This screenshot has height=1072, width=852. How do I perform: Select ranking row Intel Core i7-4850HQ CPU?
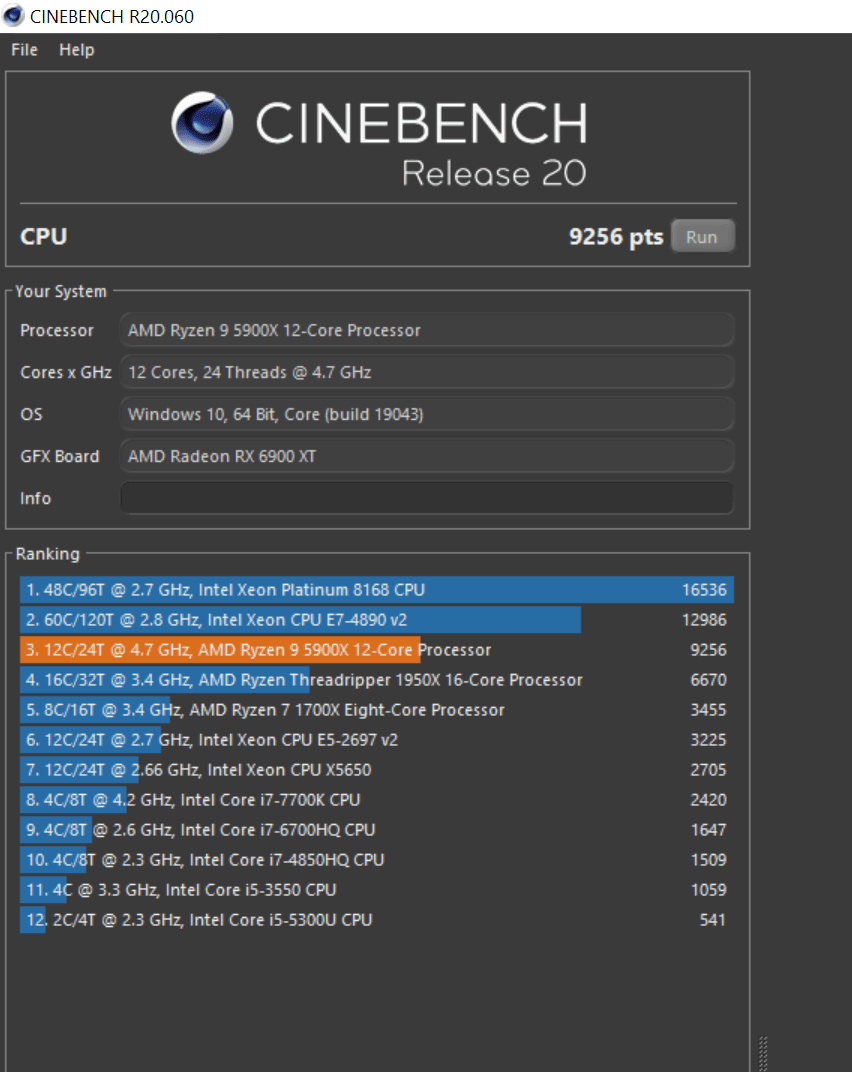pos(377,860)
